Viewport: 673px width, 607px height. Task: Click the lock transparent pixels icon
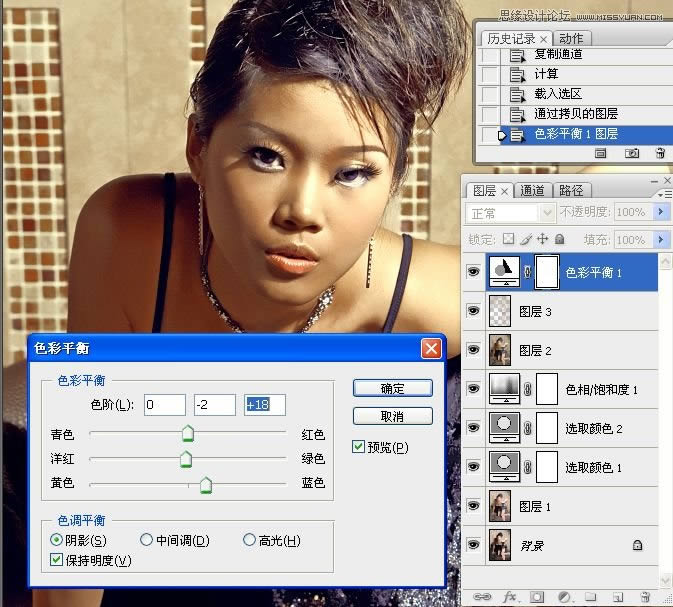pos(508,240)
